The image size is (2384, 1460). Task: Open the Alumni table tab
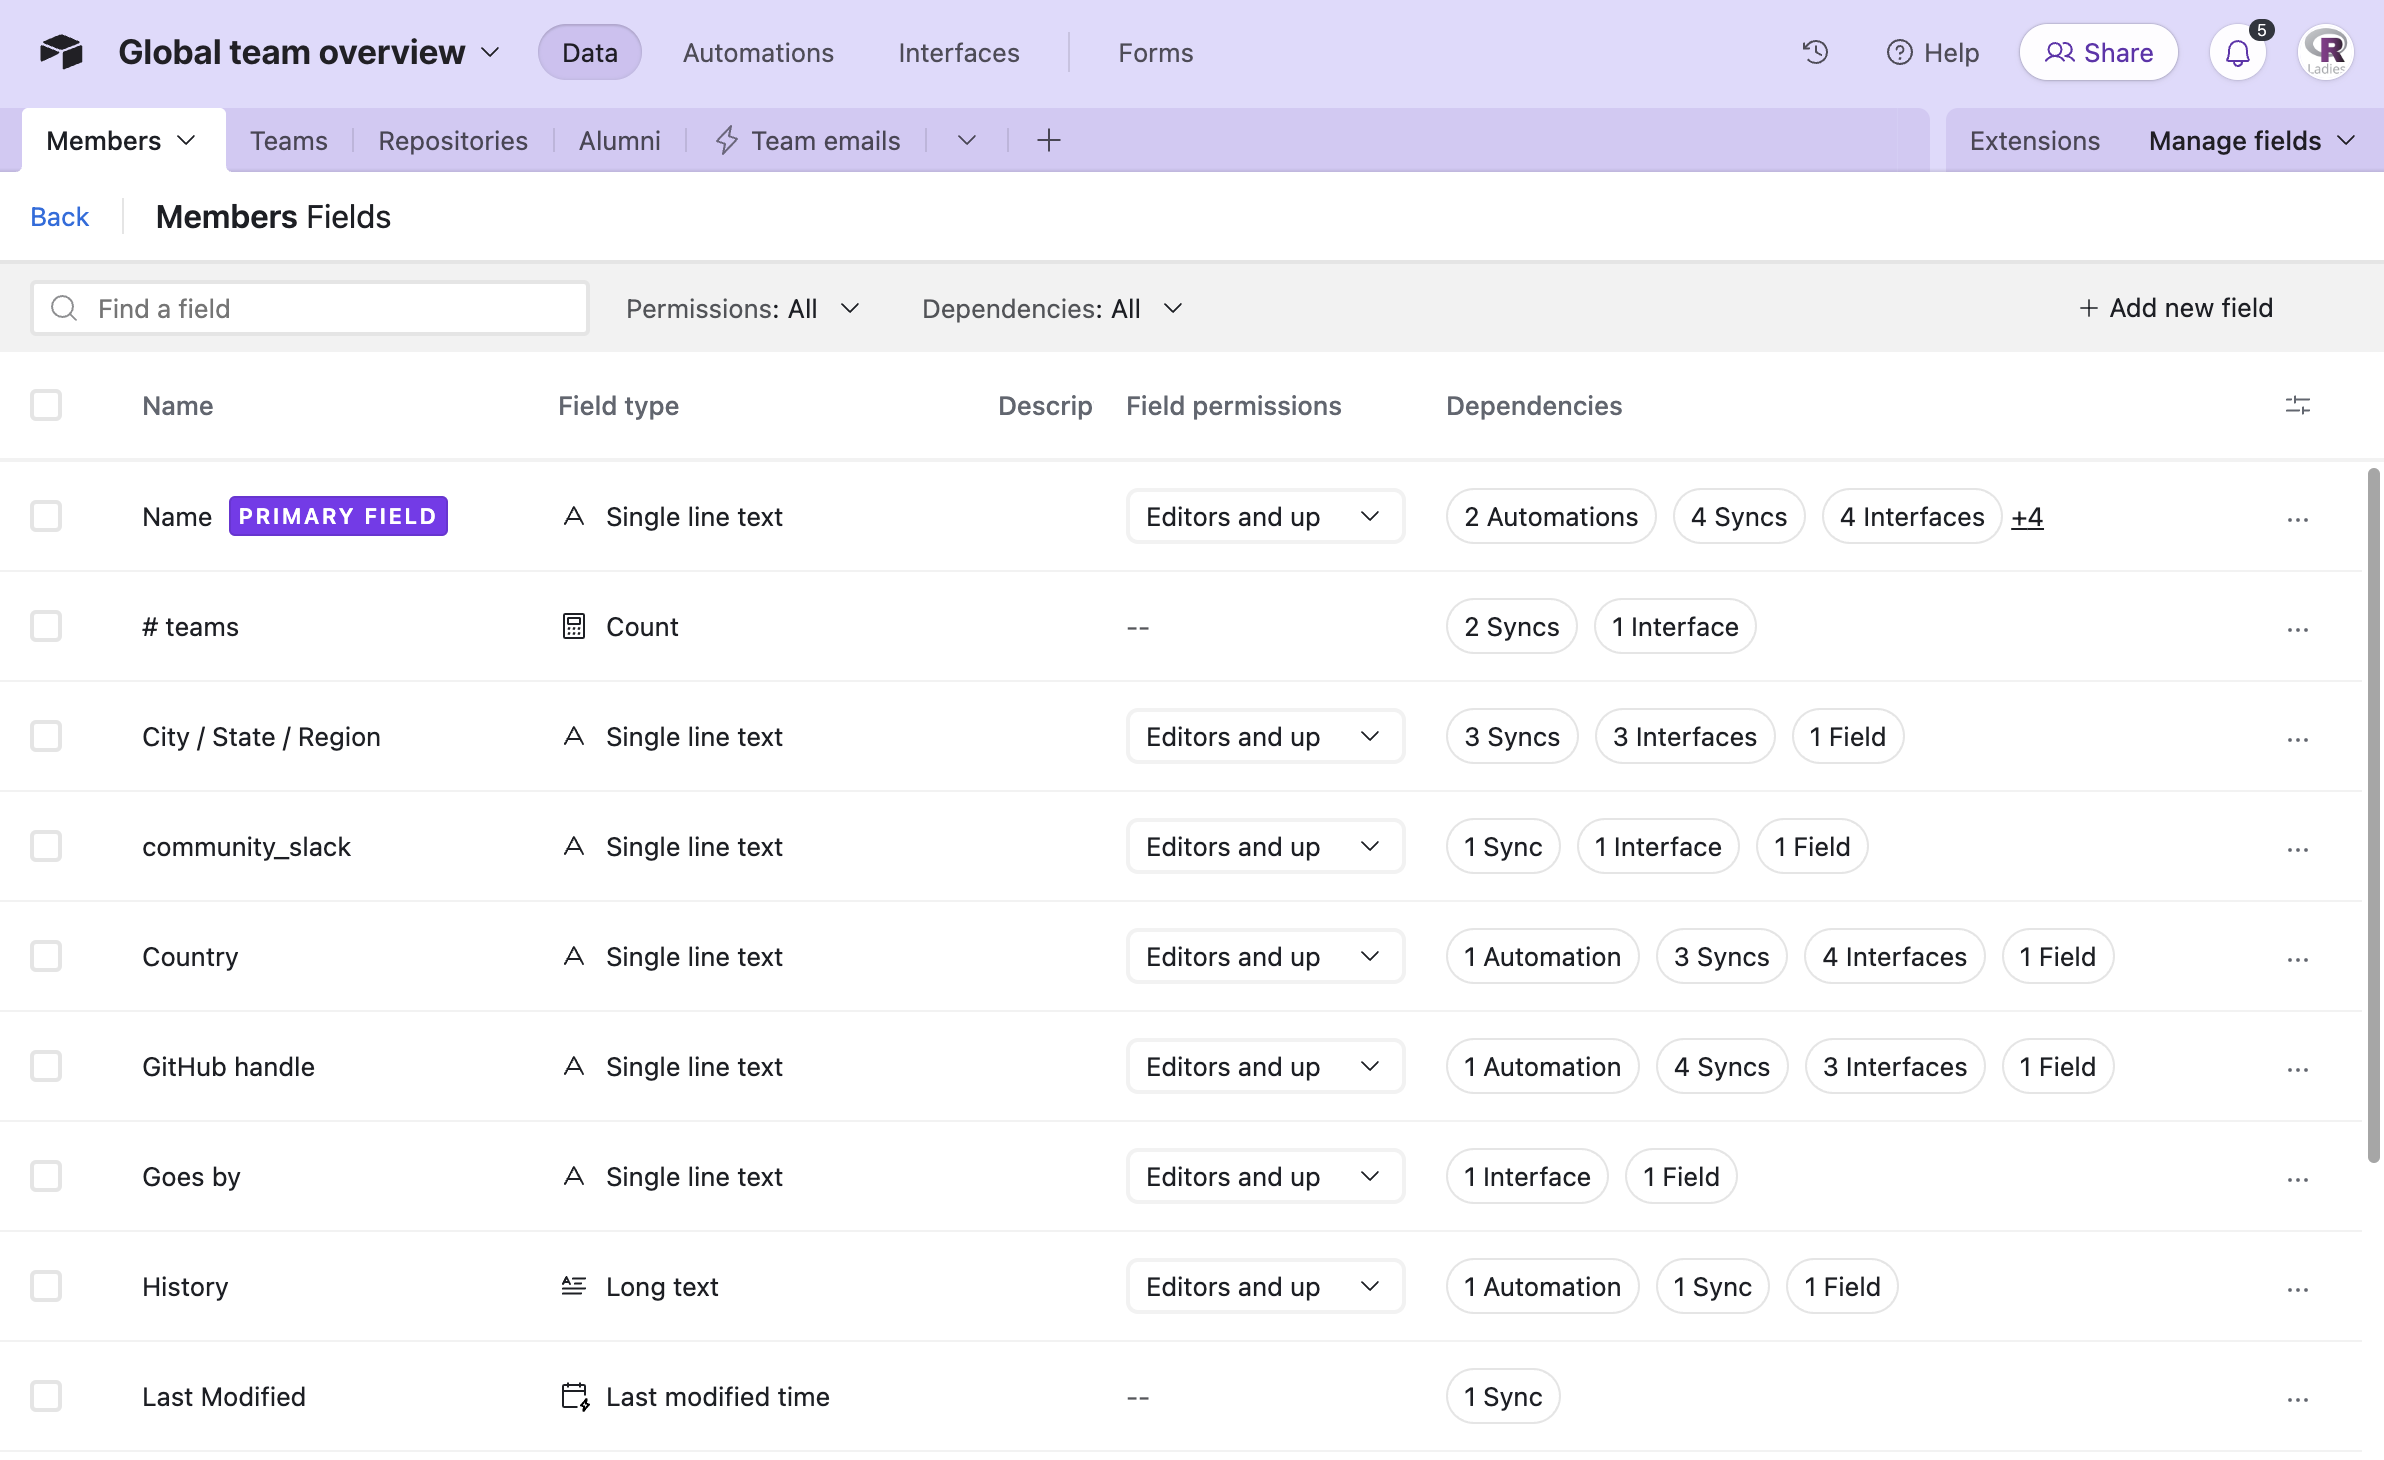point(619,140)
